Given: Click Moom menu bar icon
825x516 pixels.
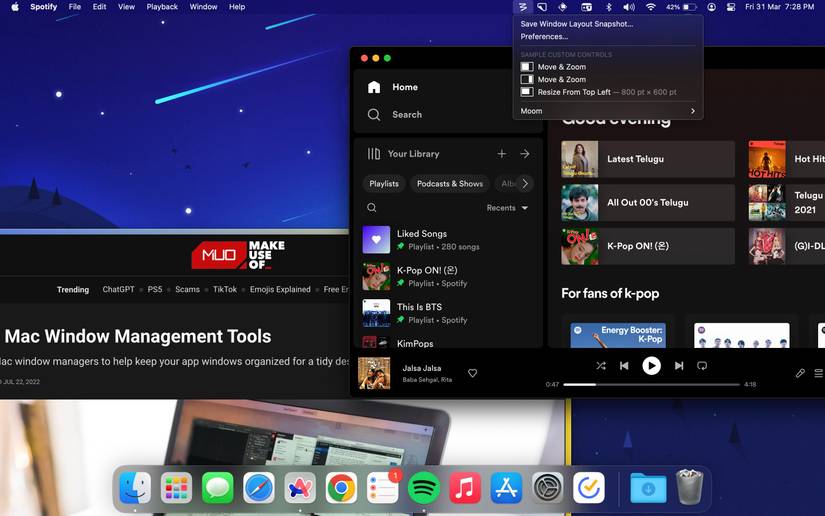Looking at the screenshot, I should click(522, 7).
